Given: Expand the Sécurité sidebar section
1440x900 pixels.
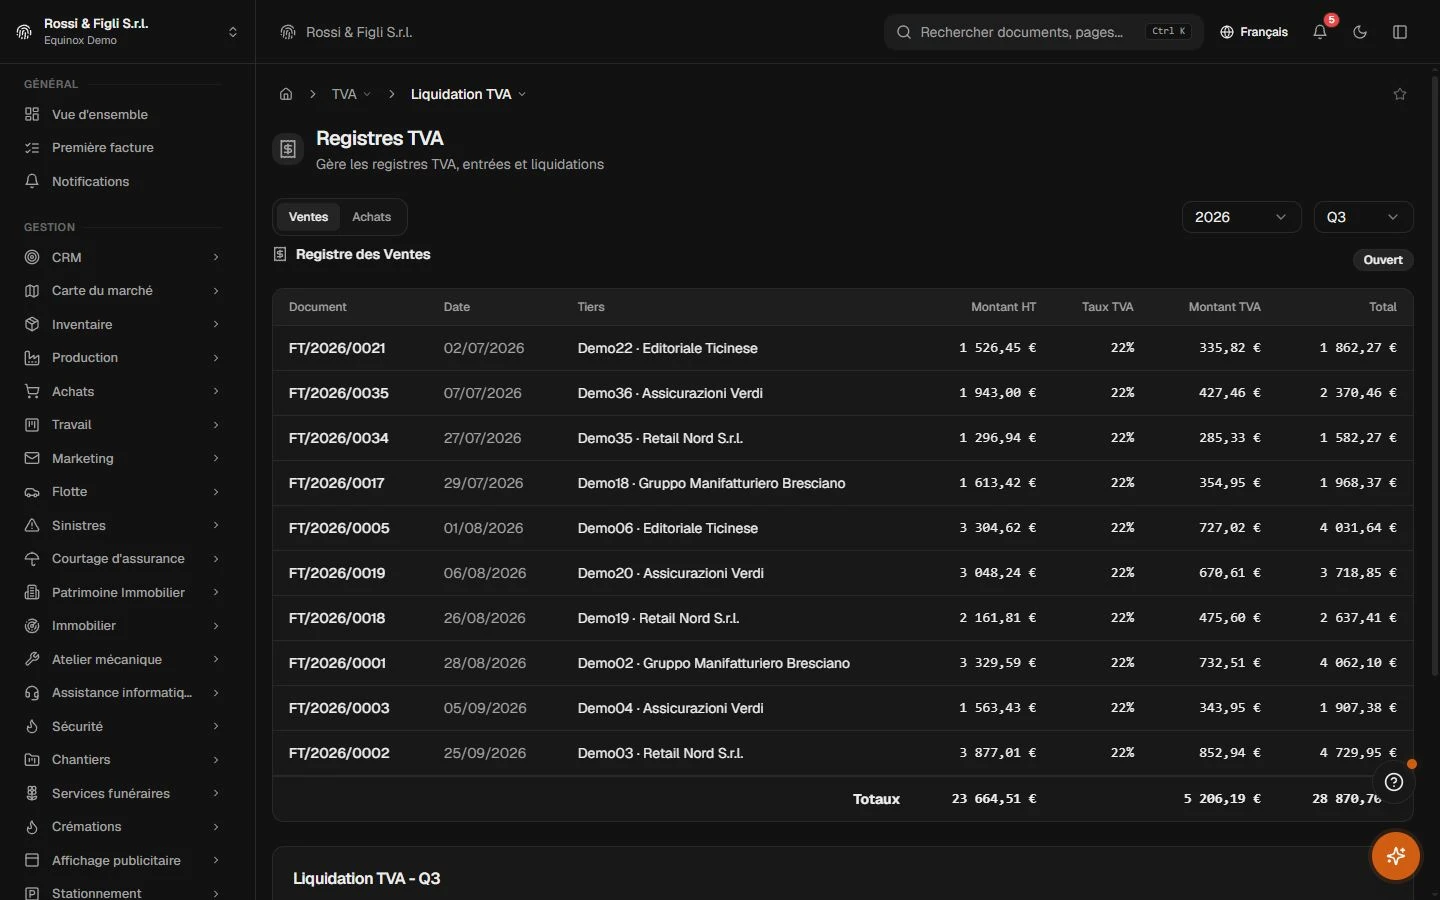Looking at the screenshot, I should pyautogui.click(x=122, y=726).
